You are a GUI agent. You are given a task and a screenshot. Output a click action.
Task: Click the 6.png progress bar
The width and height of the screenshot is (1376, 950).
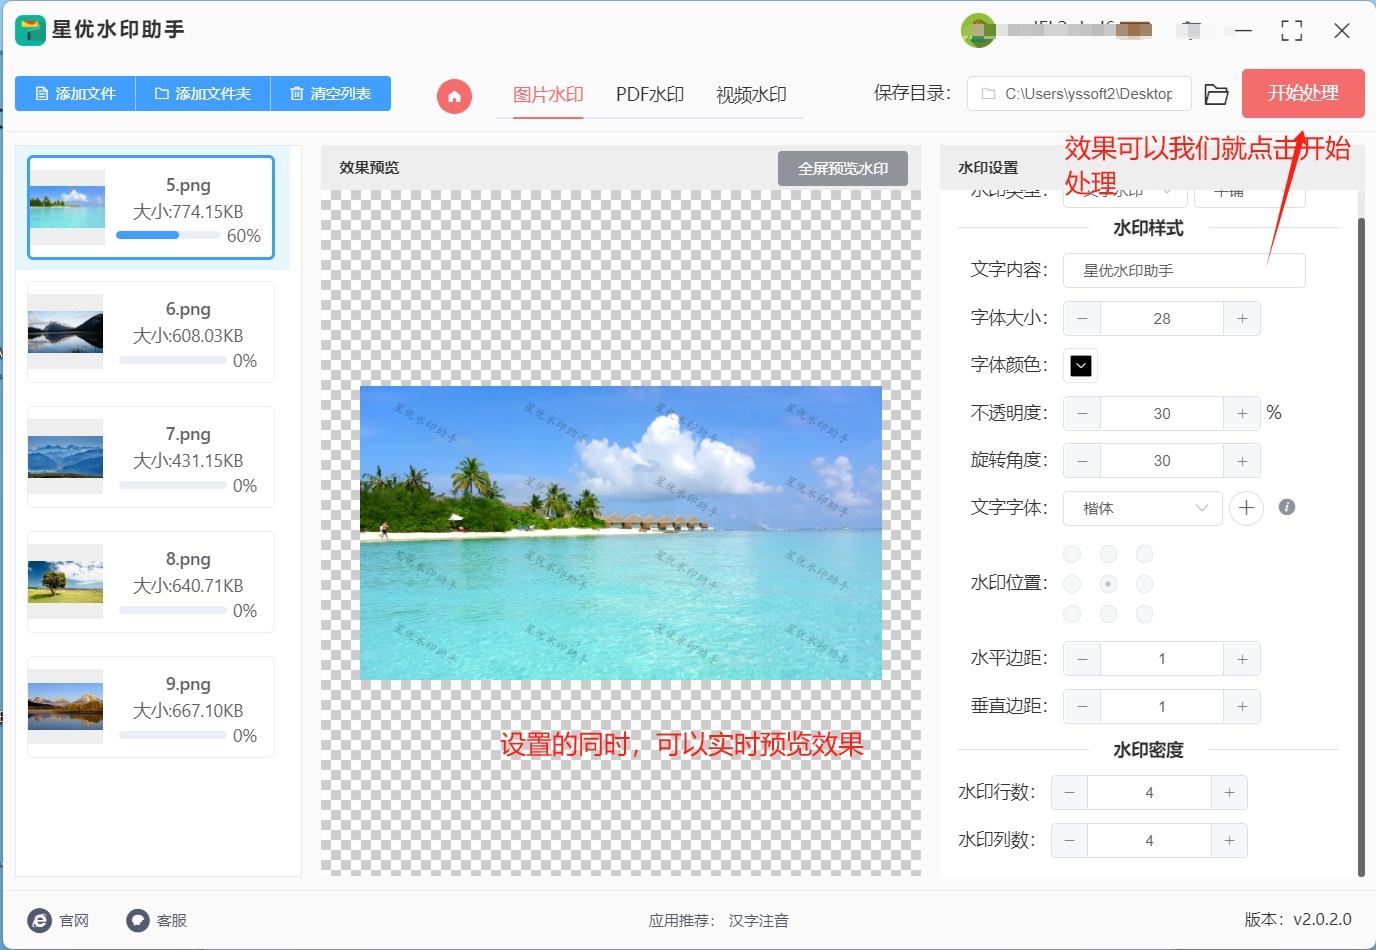tap(172, 360)
